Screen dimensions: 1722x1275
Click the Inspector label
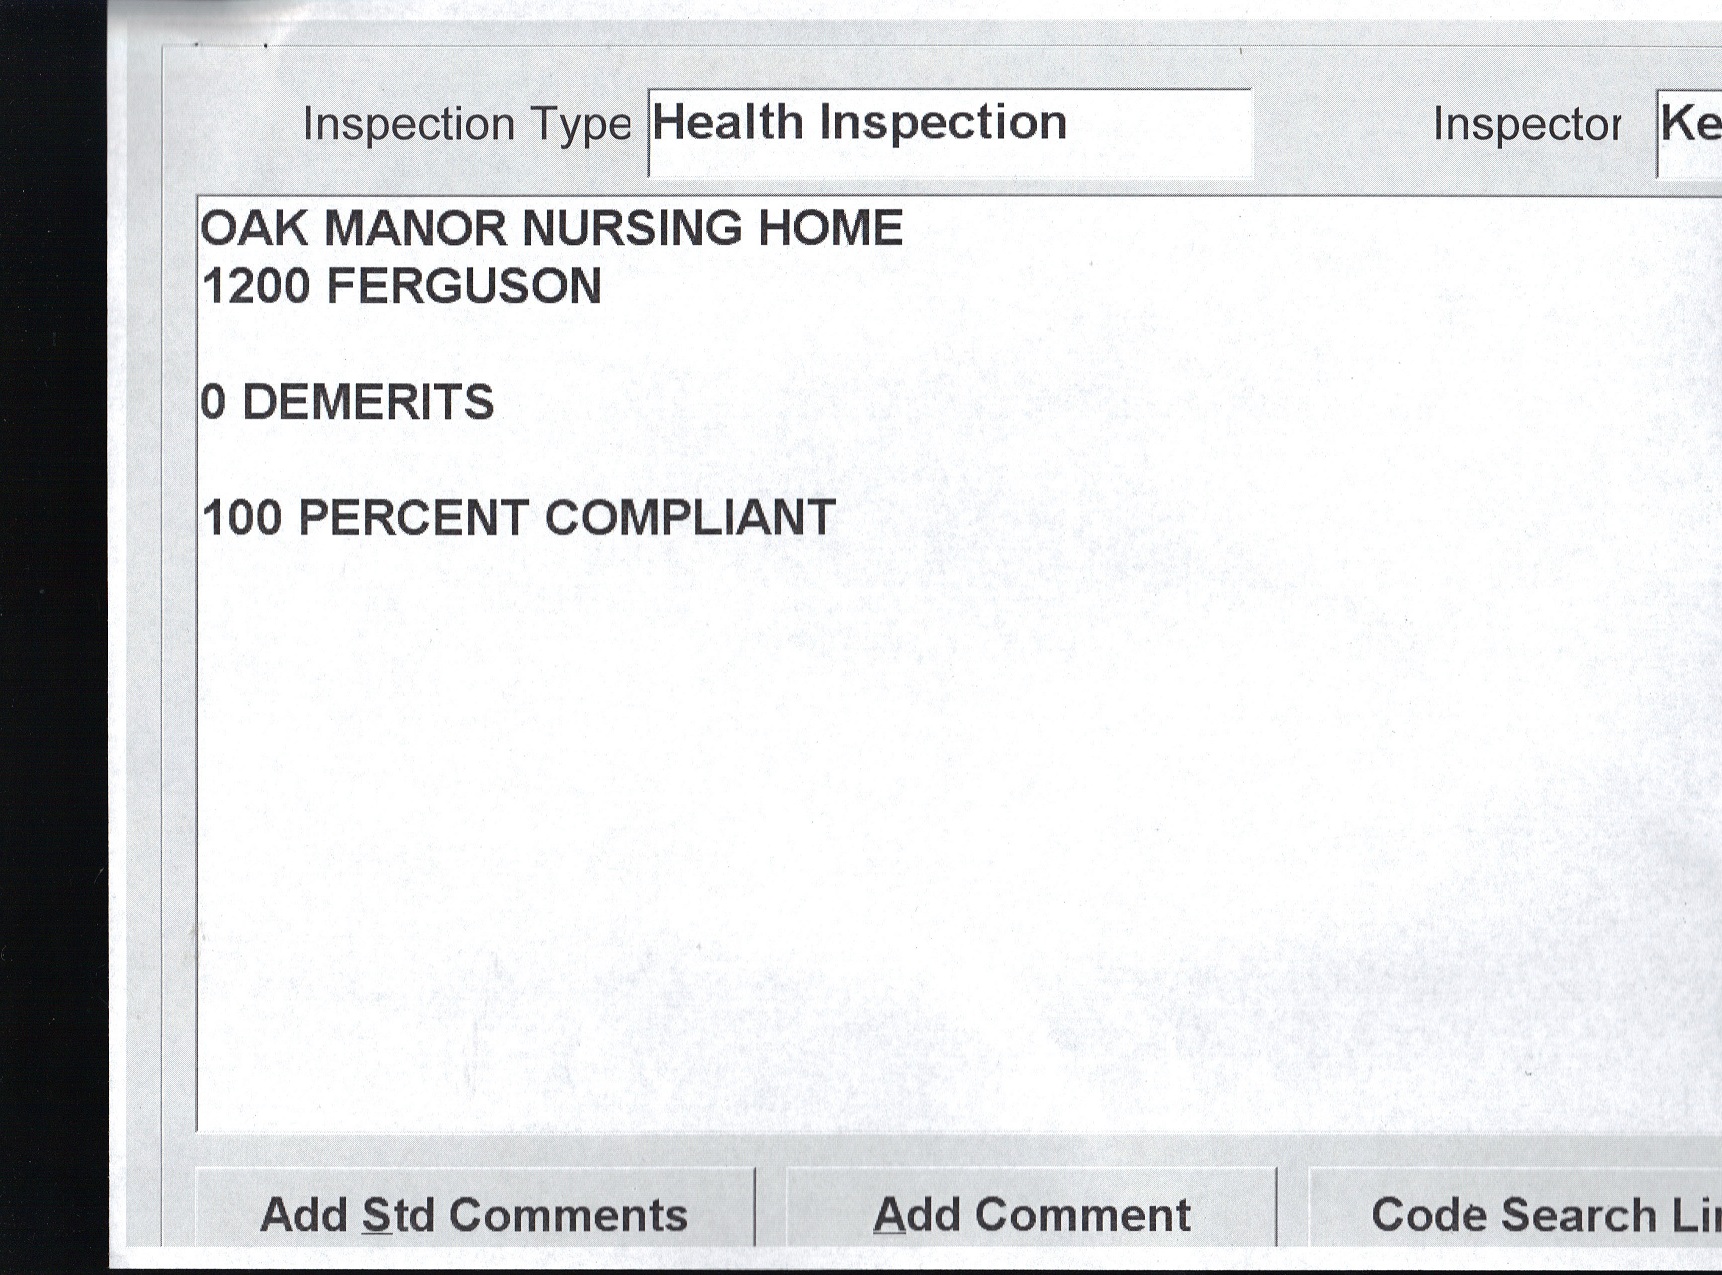tap(1526, 125)
